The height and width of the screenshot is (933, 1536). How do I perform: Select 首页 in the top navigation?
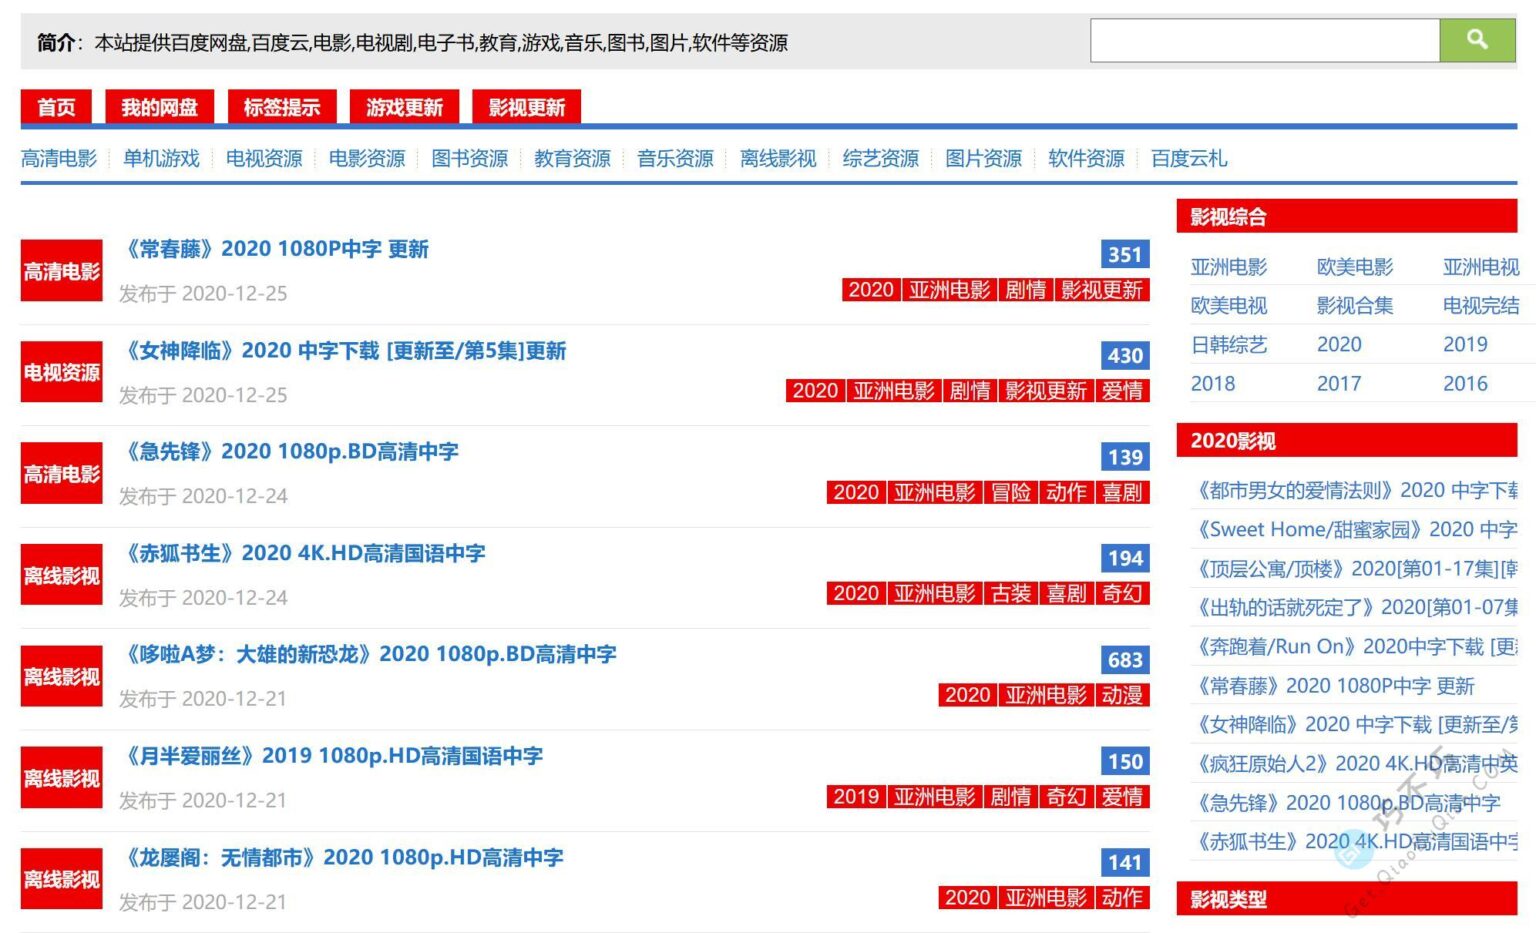pyautogui.click(x=55, y=107)
